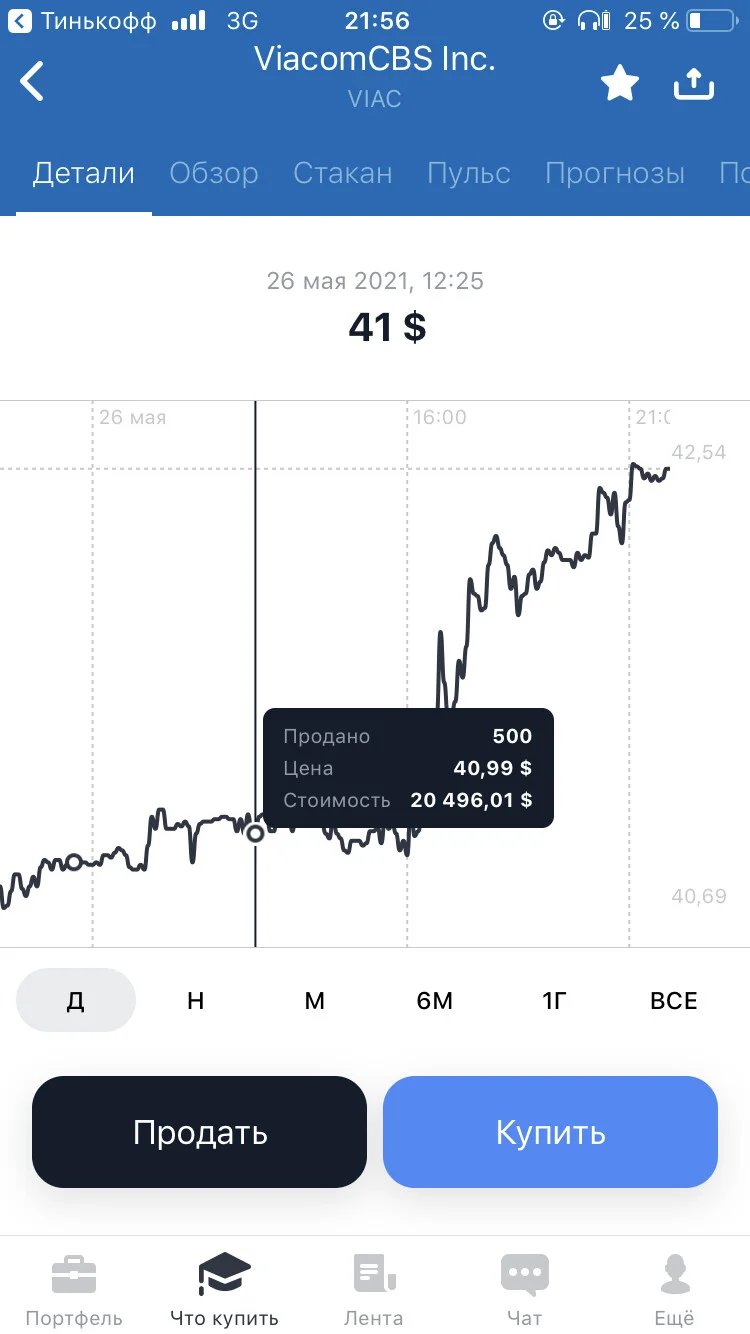
Task: Add VIAC to favorites with star icon
Action: [x=620, y=83]
